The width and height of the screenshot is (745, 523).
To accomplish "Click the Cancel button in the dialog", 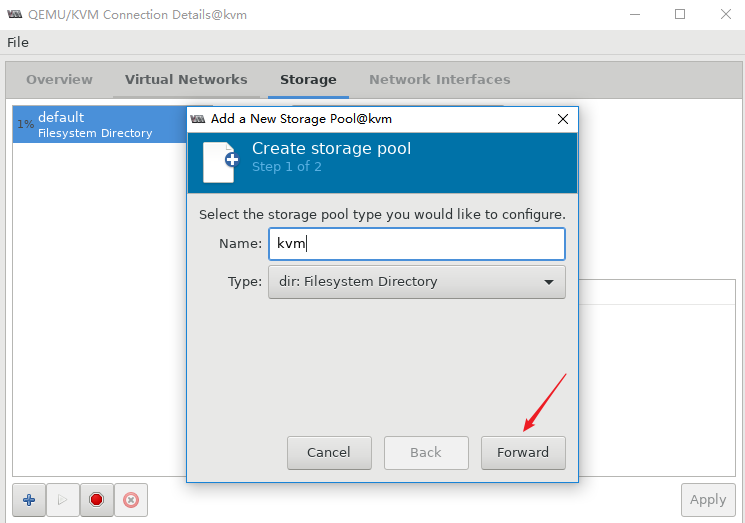I will click(x=329, y=453).
